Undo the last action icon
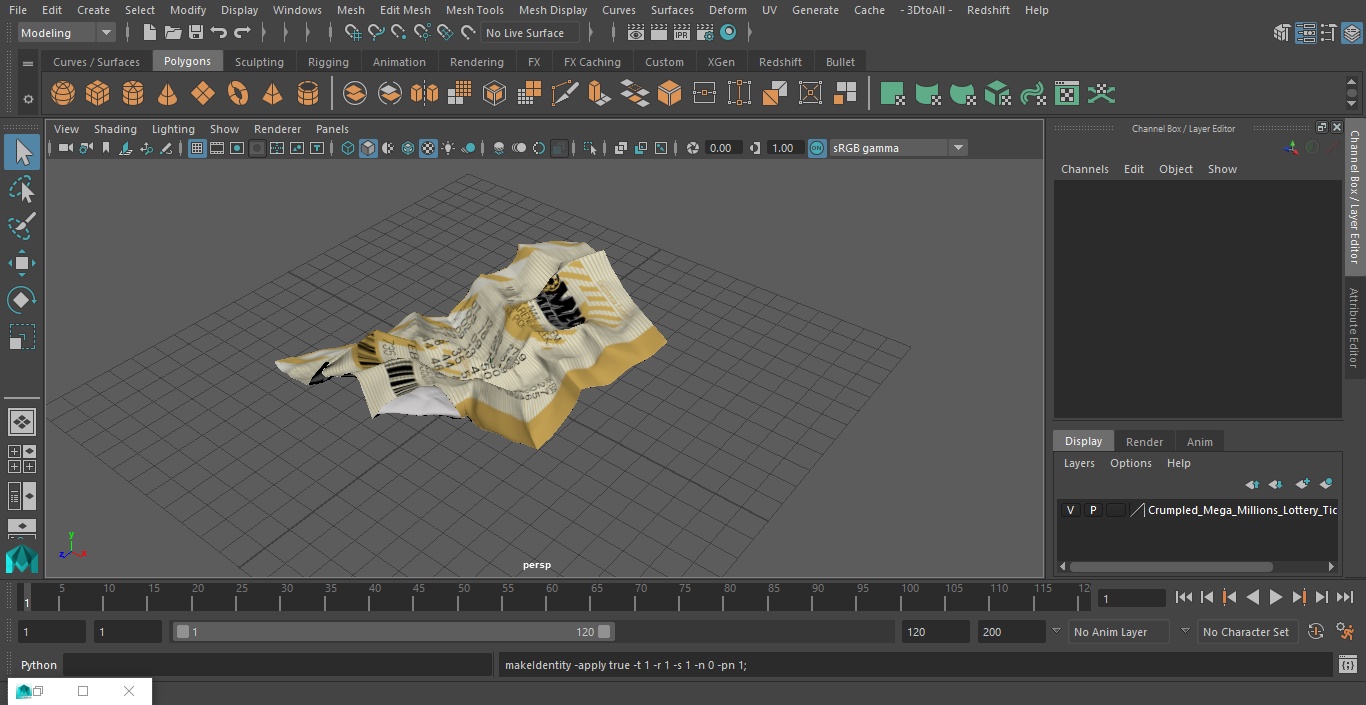The width and height of the screenshot is (1366, 705). 219,33
